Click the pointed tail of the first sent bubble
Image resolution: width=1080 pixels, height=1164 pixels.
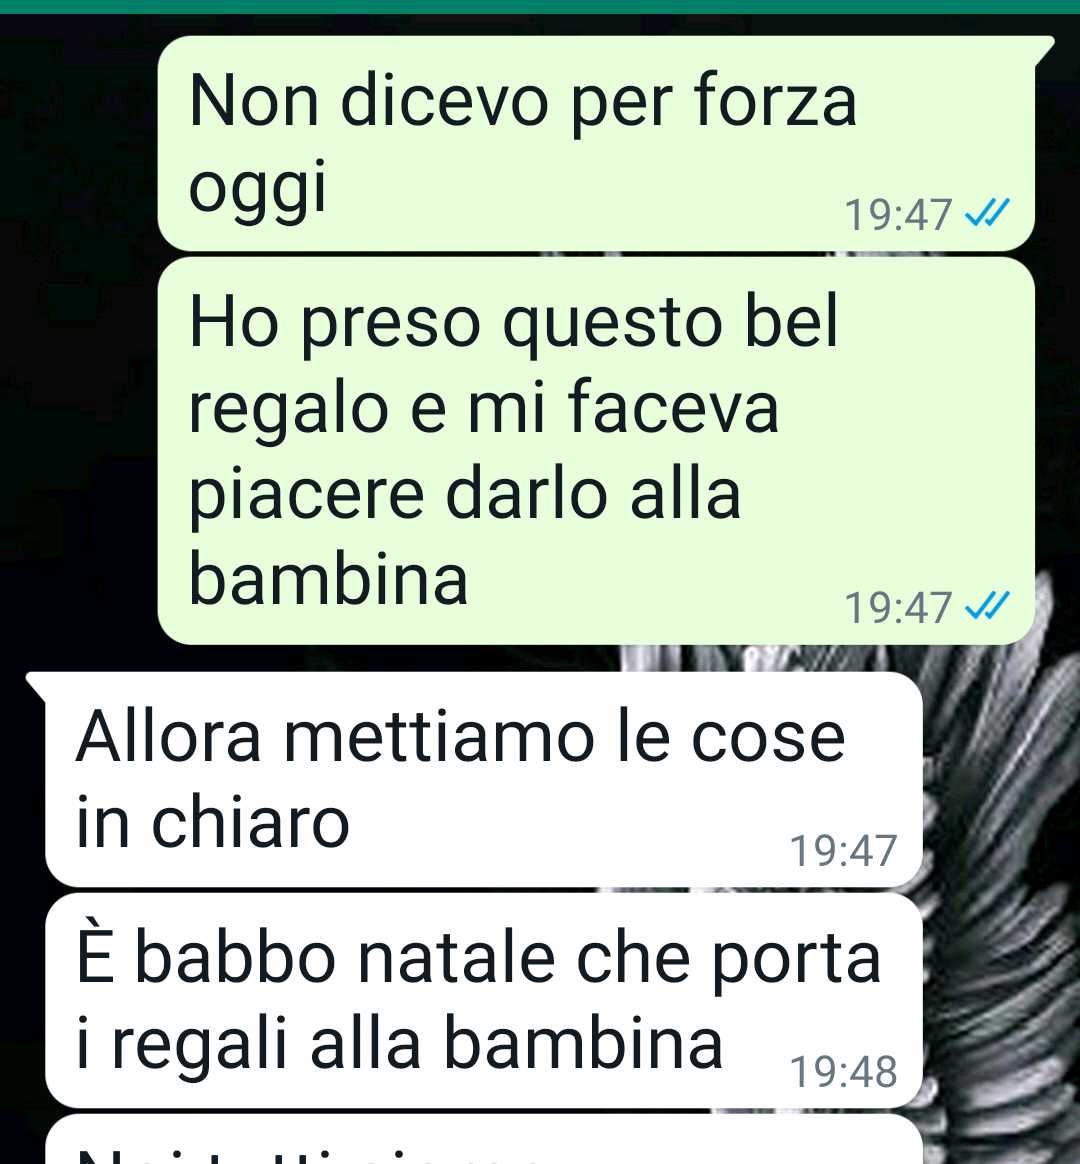pyautogui.click(x=1043, y=48)
